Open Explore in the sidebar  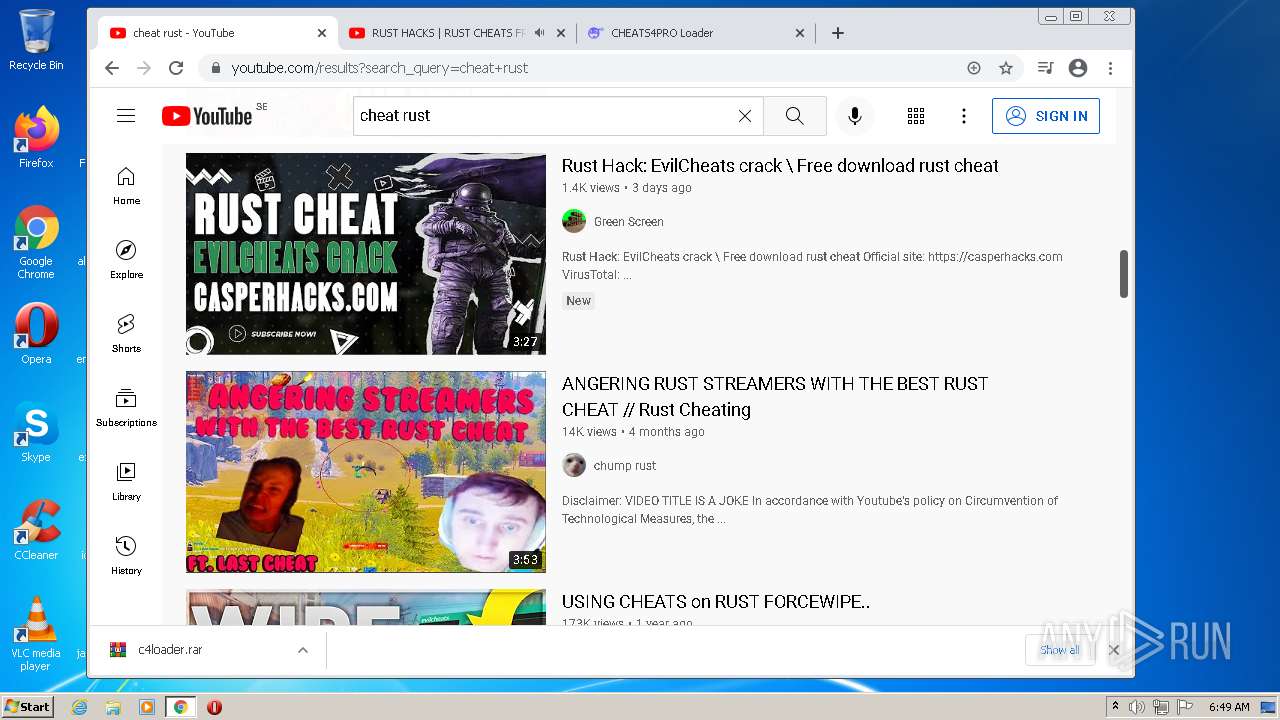[x=126, y=260]
